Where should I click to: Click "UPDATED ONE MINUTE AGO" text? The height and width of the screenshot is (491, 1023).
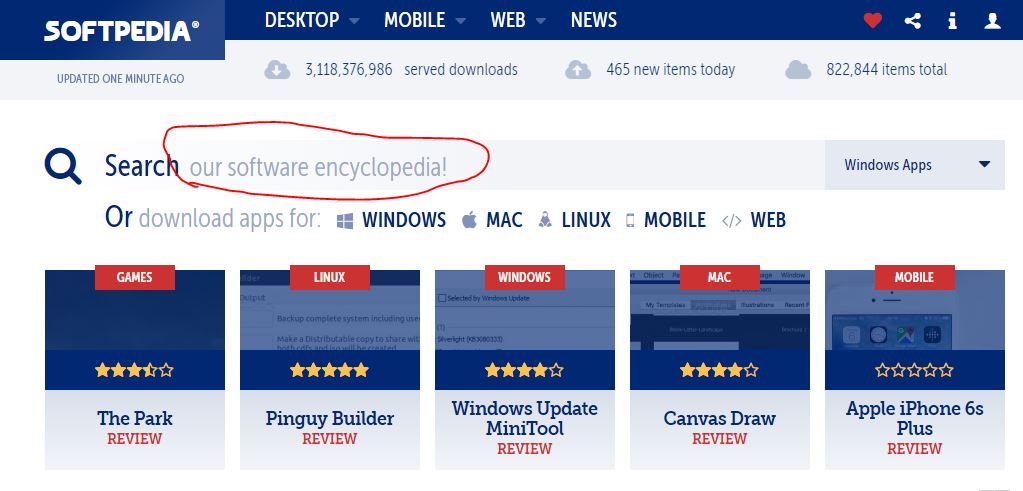121,79
